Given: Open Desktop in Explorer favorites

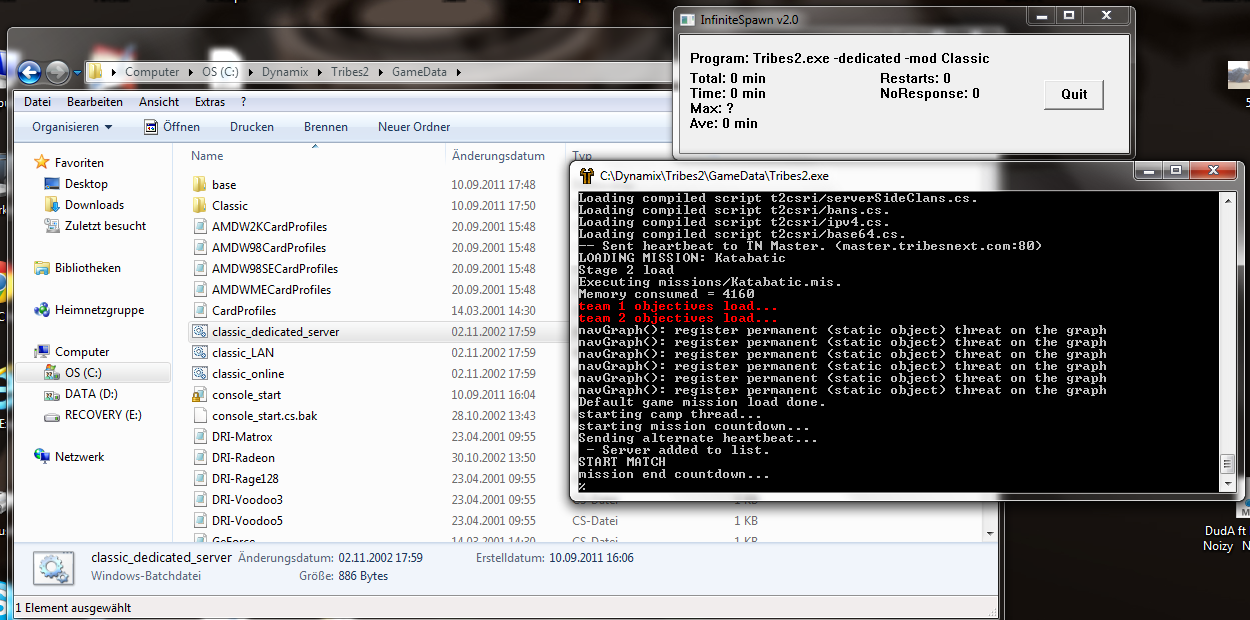Looking at the screenshot, I should [86, 184].
